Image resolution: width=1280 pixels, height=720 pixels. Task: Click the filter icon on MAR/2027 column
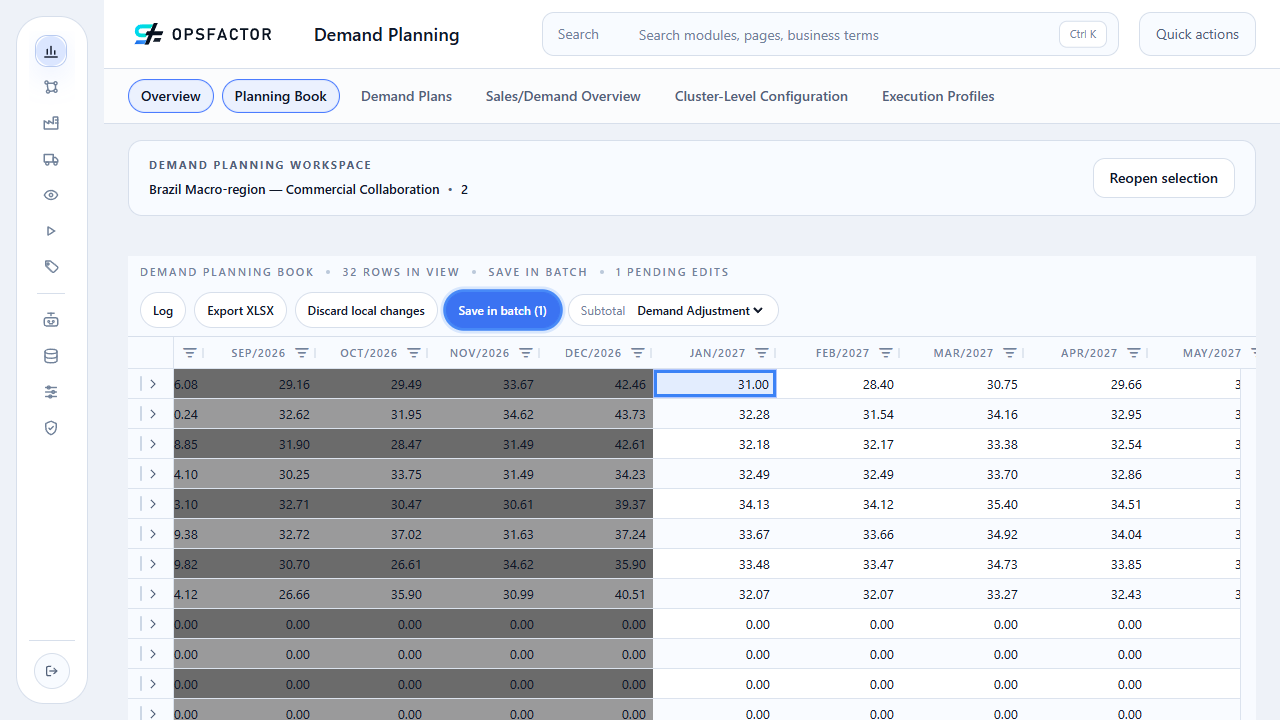[x=1010, y=353]
